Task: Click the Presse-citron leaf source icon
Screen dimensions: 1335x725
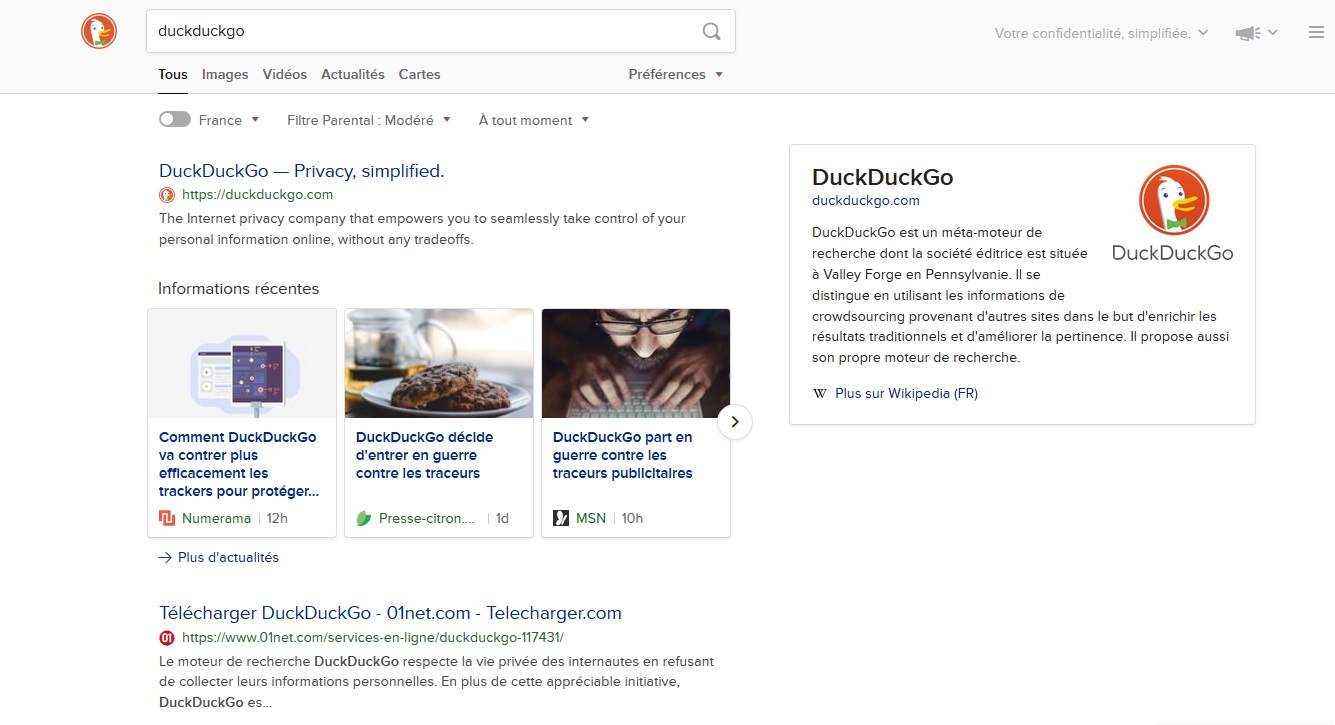Action: point(364,518)
